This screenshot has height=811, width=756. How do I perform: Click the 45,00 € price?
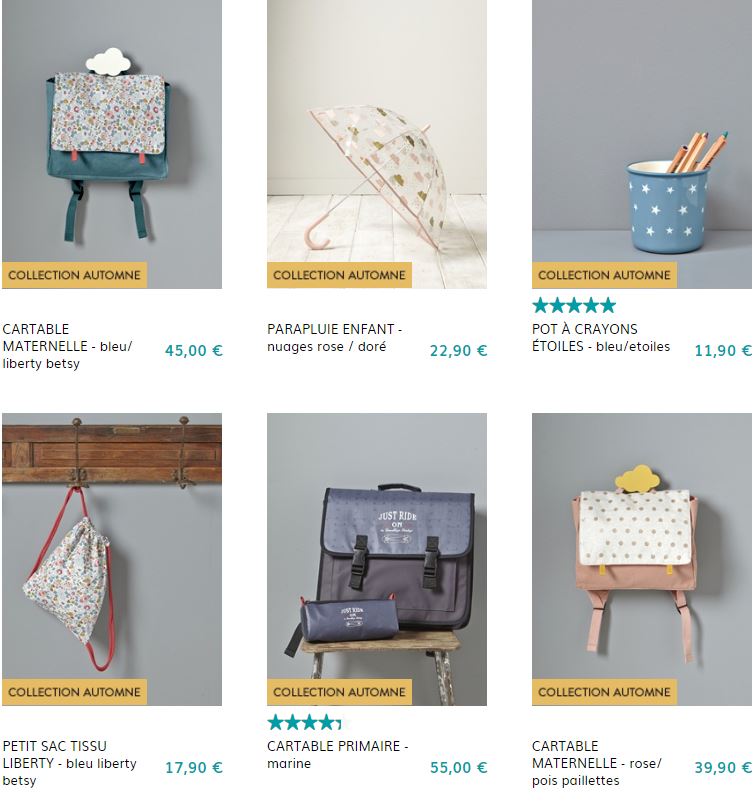click(x=193, y=350)
